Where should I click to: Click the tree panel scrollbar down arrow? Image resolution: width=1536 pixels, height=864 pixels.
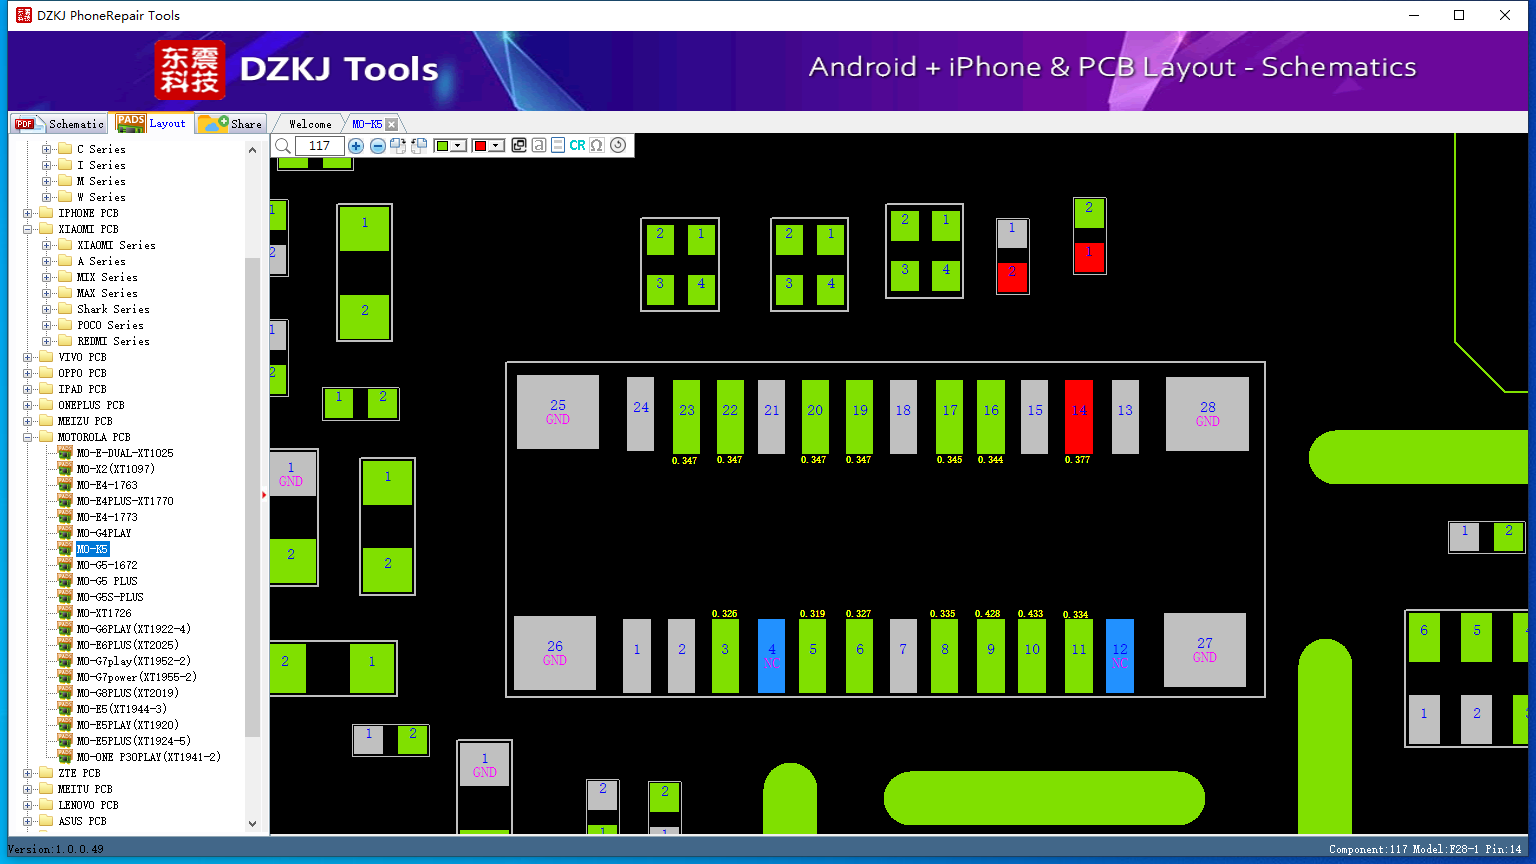tap(252, 824)
